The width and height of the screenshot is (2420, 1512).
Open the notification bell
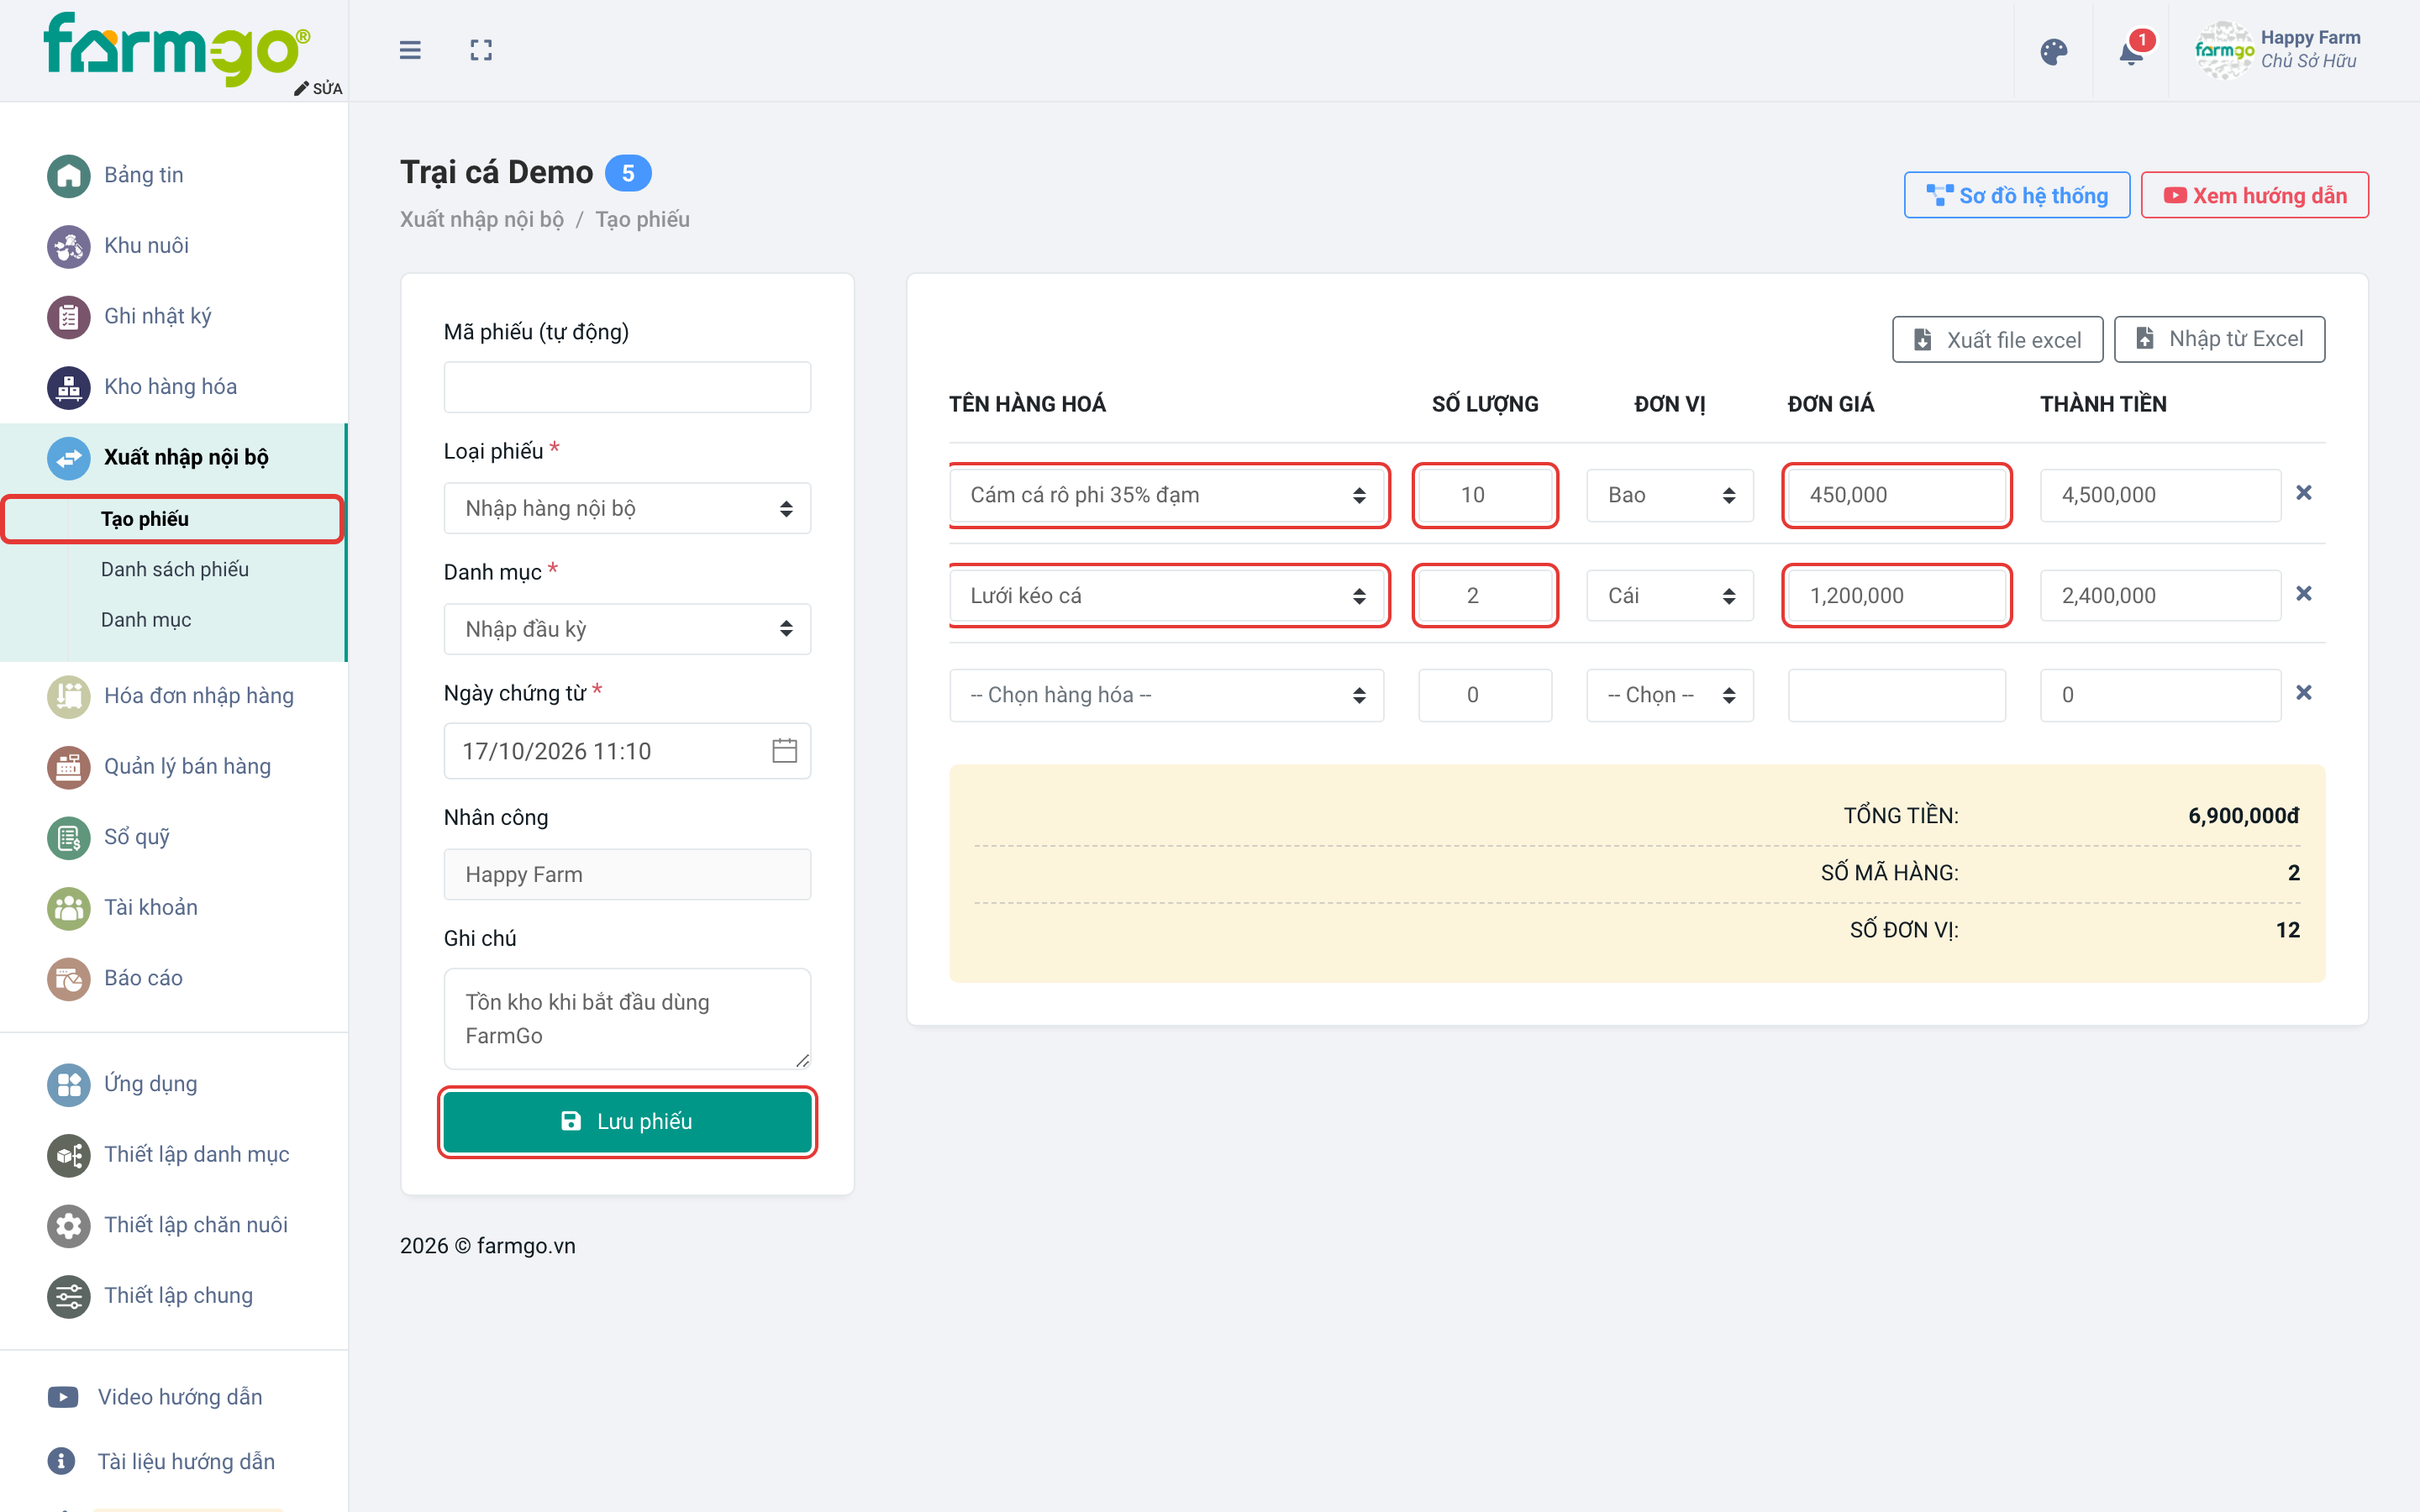point(2131,52)
